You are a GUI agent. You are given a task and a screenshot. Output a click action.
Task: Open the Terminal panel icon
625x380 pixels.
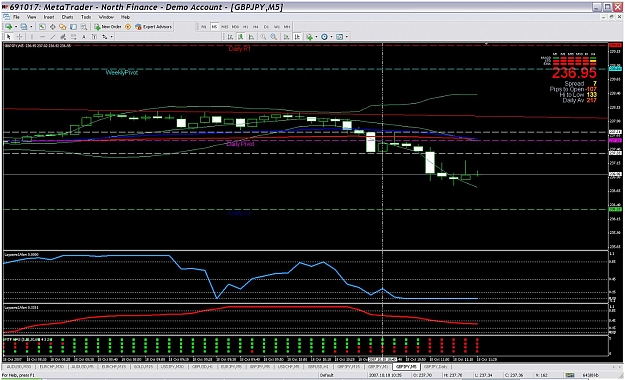pyautogui.click(x=73, y=27)
